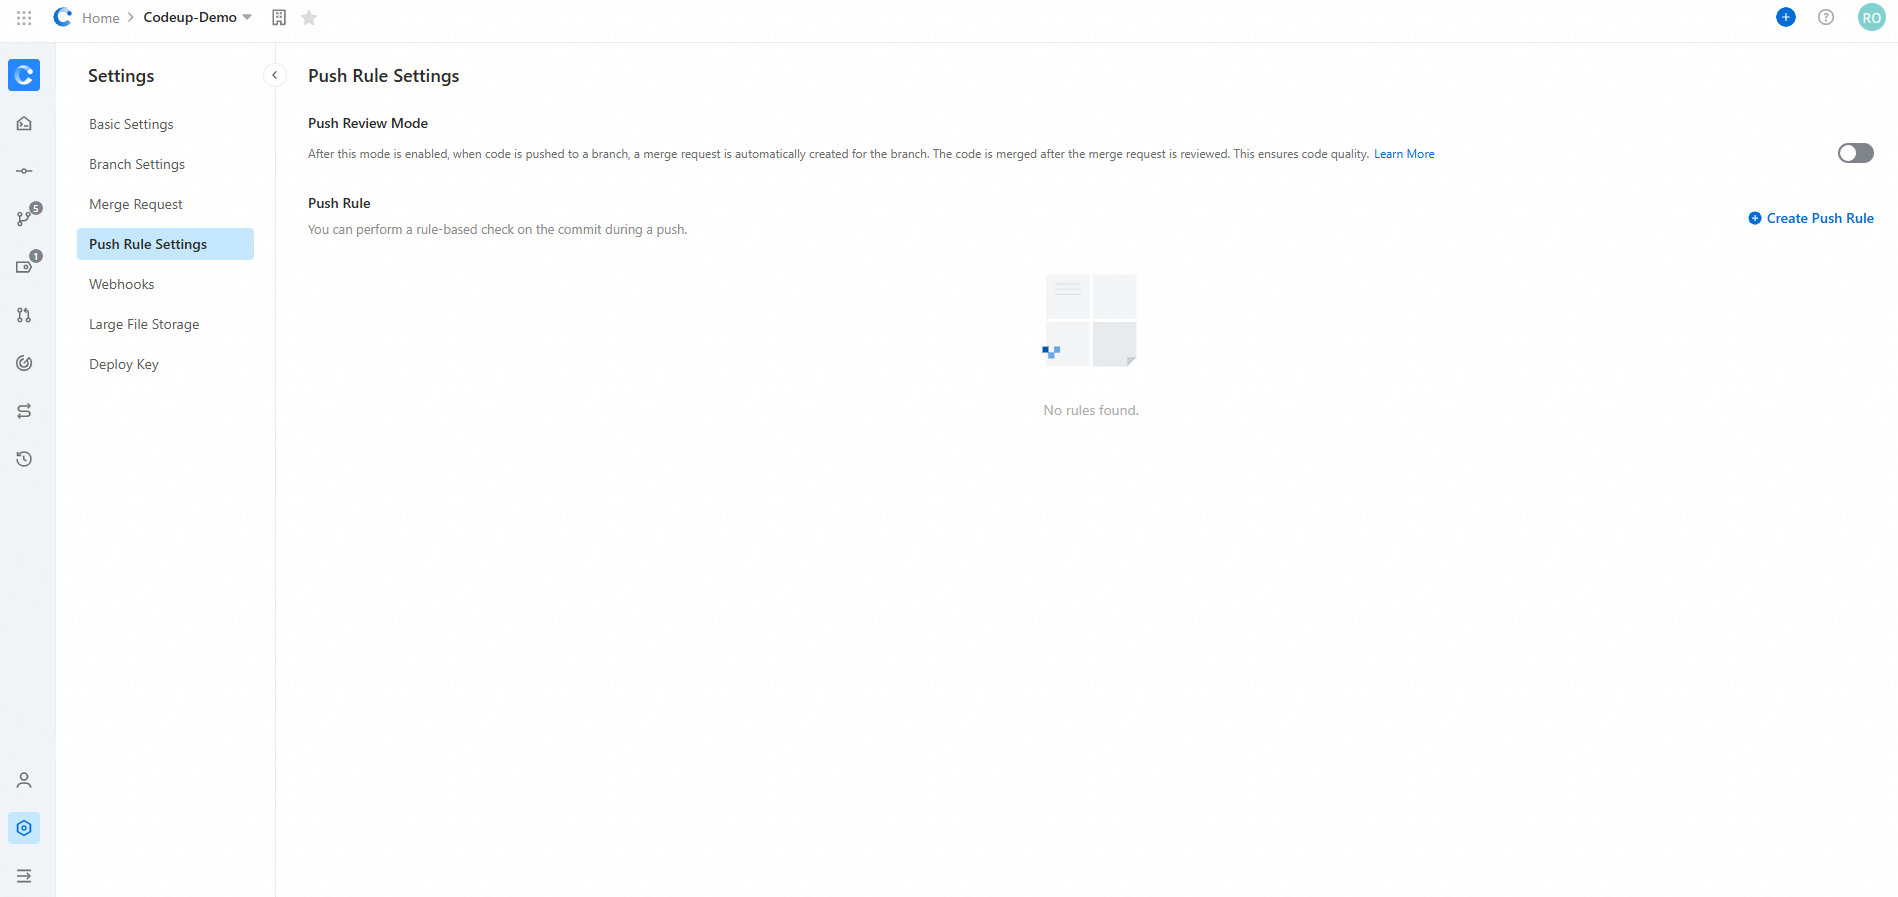The image size is (1898, 897).
Task: Click the Codeup logo in the top bar
Action: (x=63, y=17)
